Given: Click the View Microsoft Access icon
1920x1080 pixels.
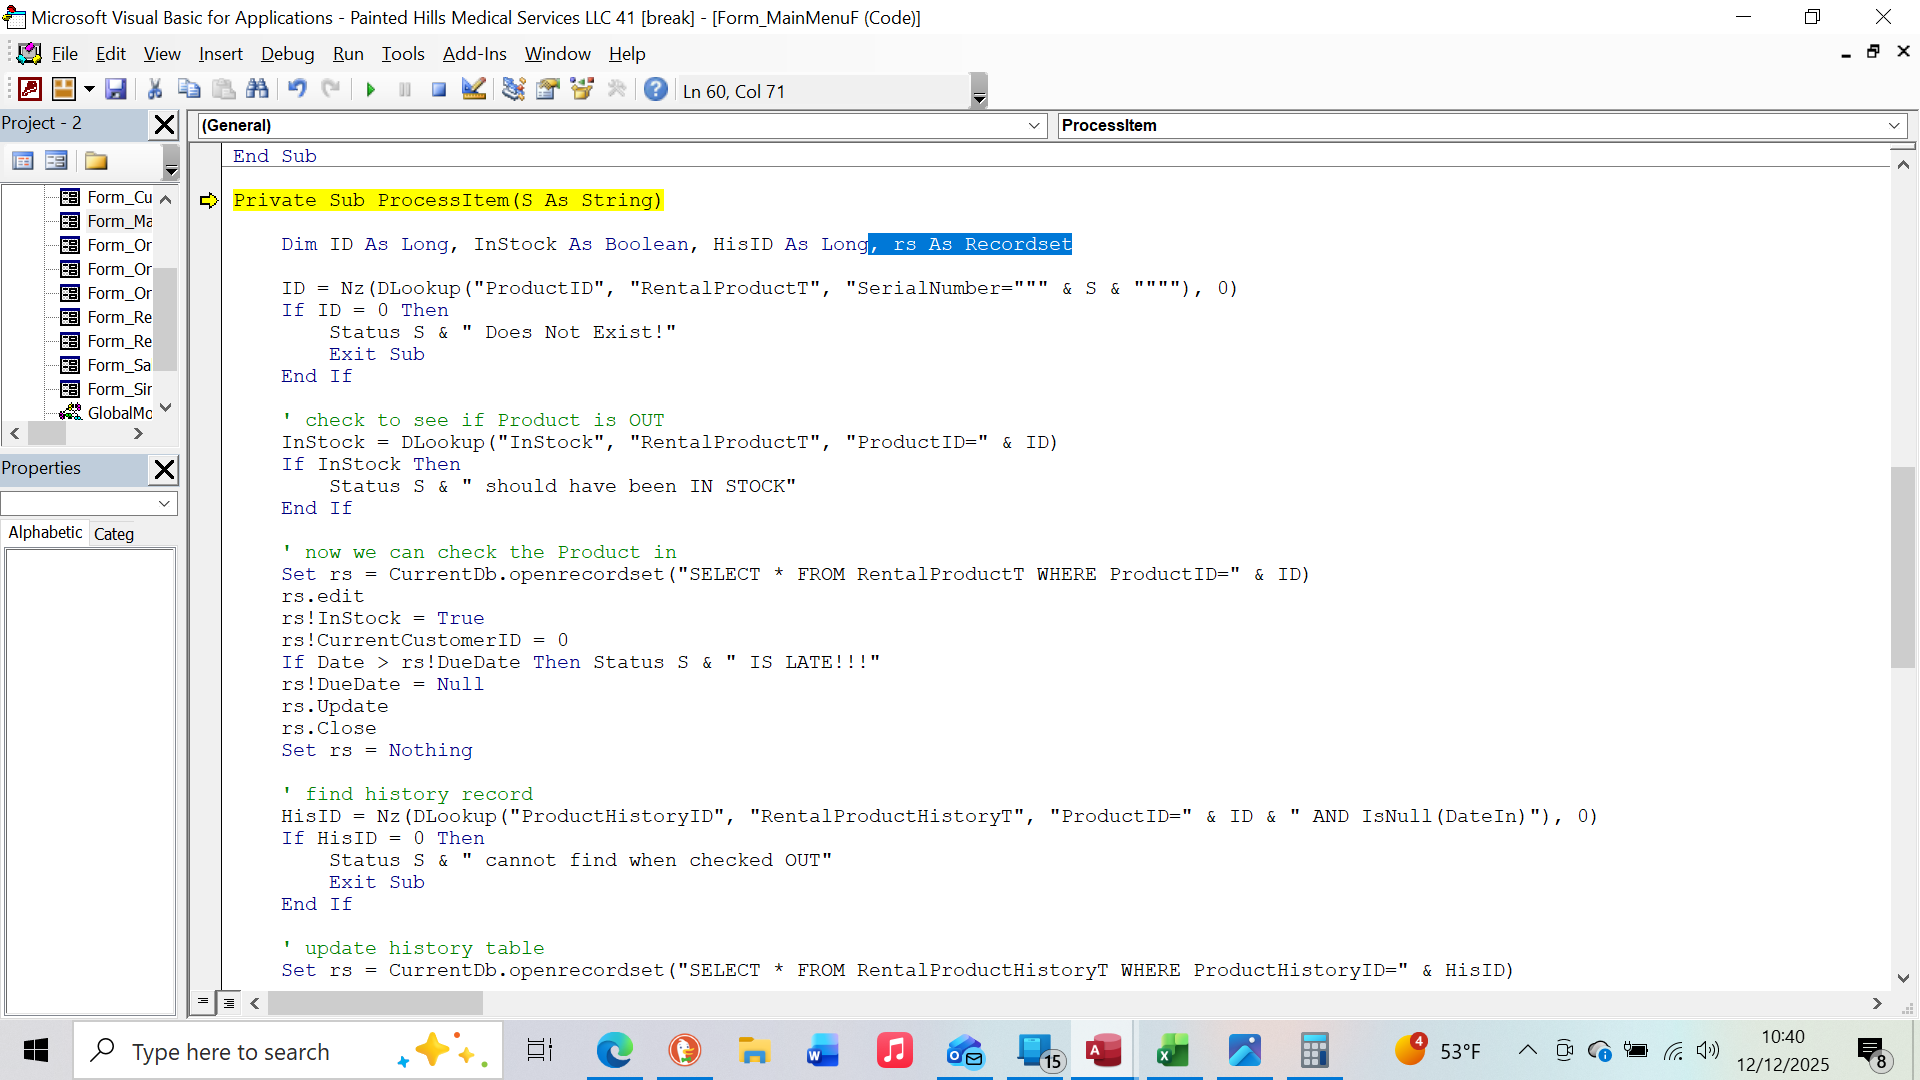Looking at the screenshot, I should point(30,90).
